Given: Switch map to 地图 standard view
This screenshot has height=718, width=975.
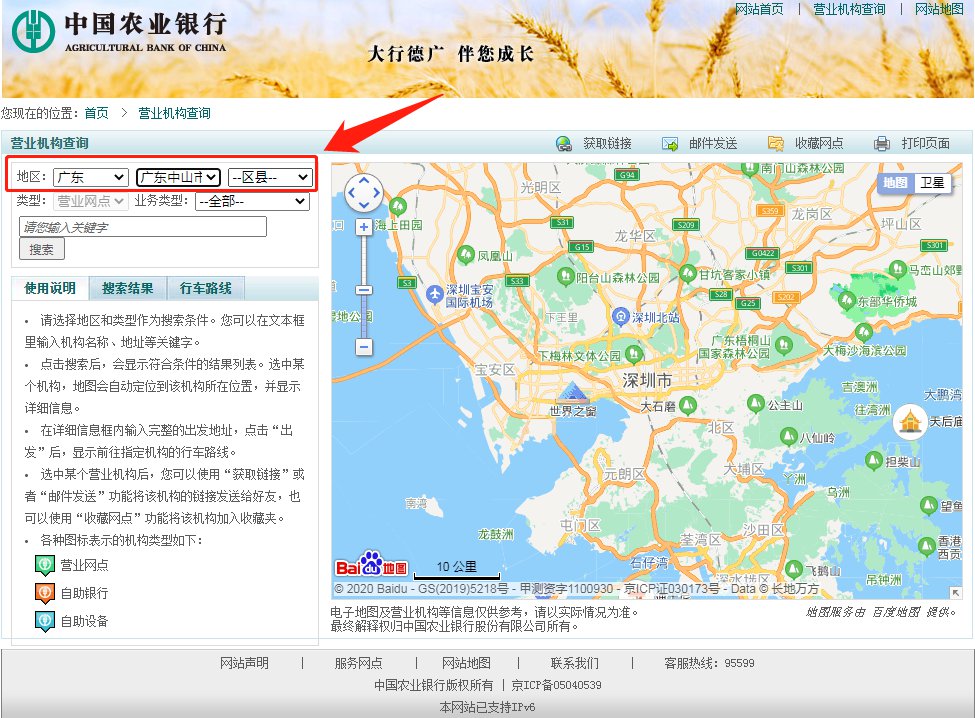Looking at the screenshot, I should coord(896,182).
